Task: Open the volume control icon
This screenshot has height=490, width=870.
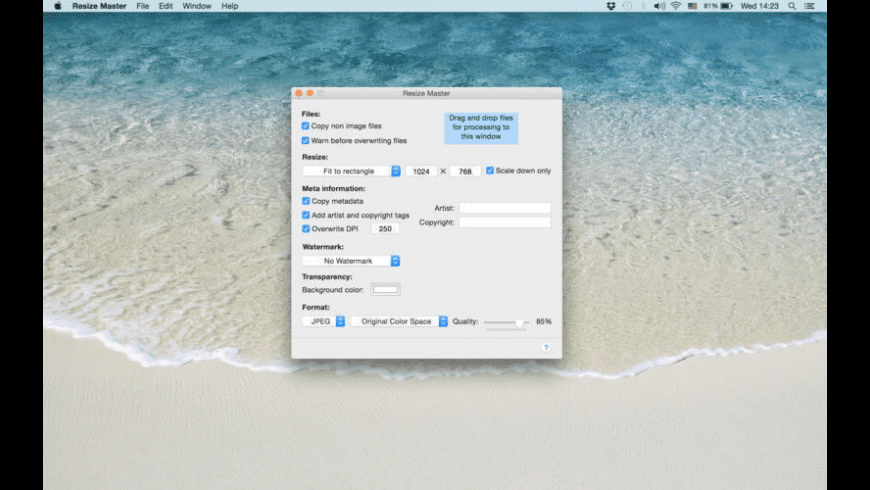Action: tap(659, 6)
